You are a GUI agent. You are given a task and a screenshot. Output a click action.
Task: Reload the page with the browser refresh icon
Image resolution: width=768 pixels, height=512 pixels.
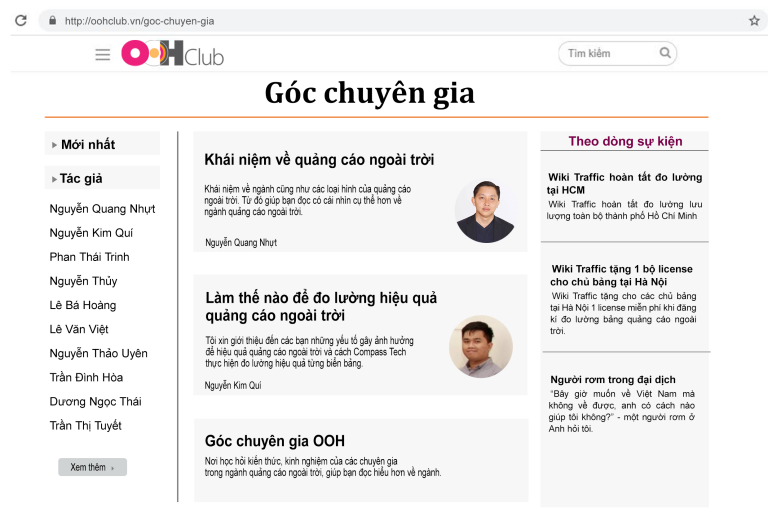point(20,20)
